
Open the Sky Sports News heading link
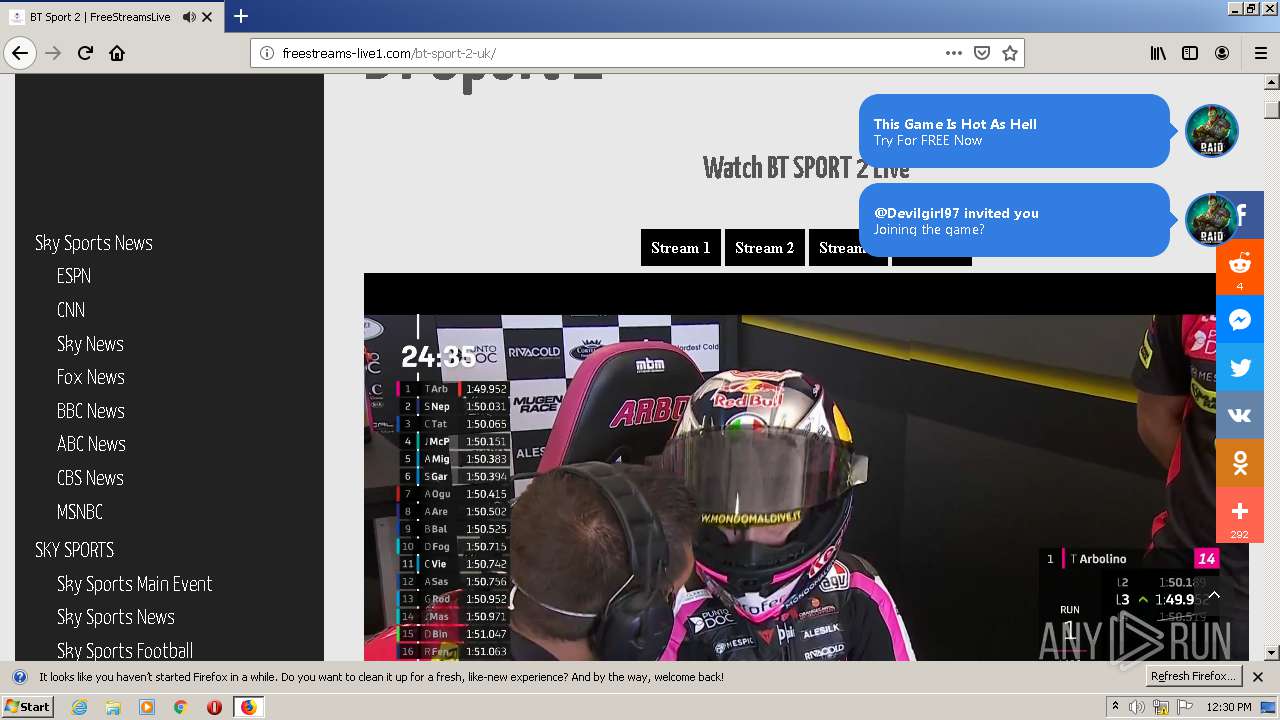coord(94,243)
